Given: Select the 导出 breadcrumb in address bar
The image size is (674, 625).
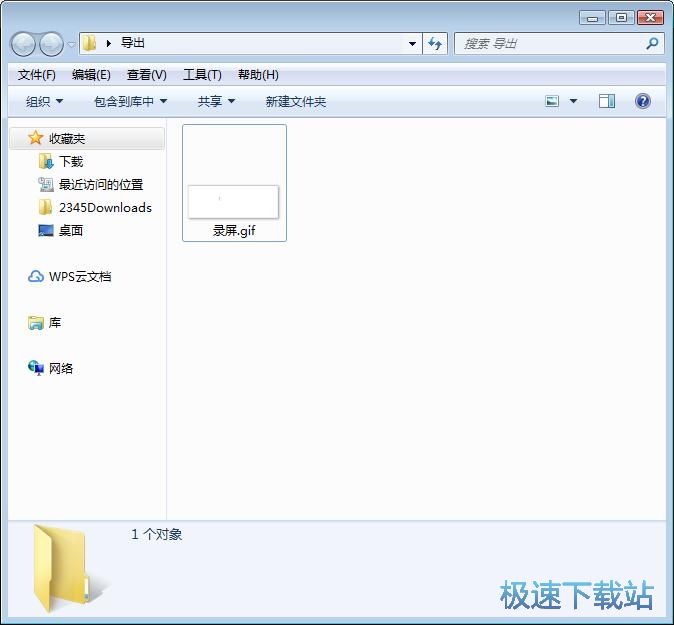Looking at the screenshot, I should point(132,43).
